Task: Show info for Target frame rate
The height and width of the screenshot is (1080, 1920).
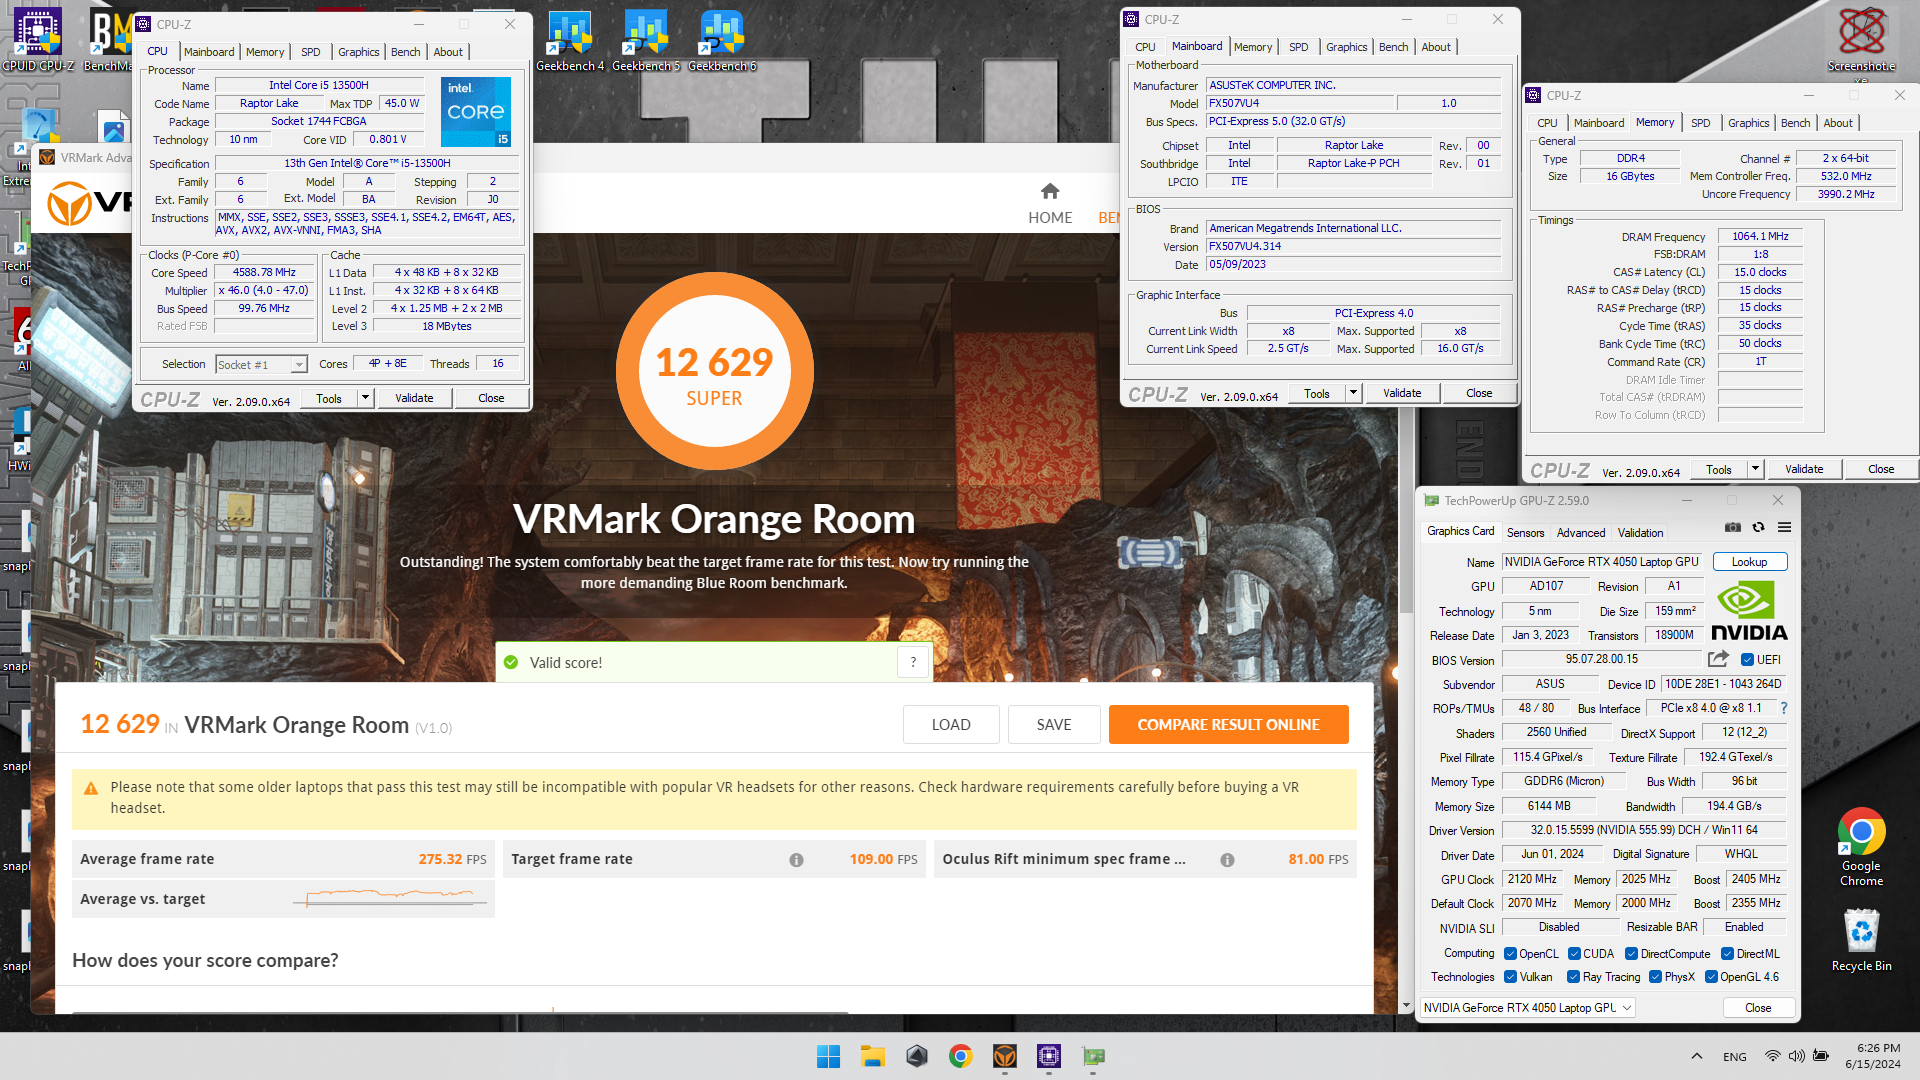Action: click(796, 860)
